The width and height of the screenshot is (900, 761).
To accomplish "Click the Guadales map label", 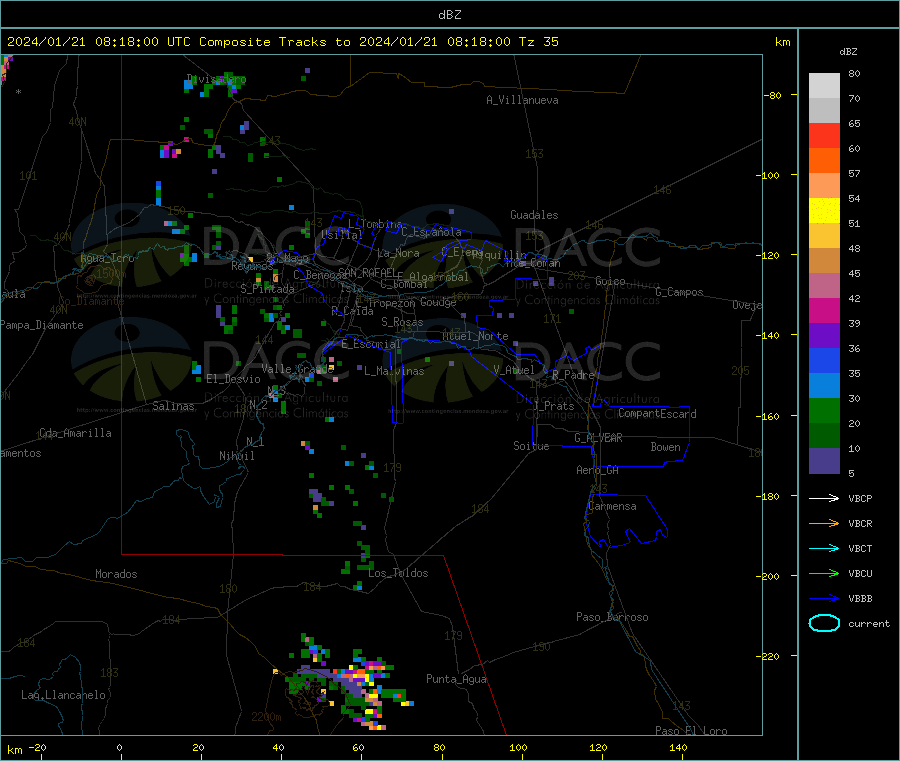I will click(534, 215).
